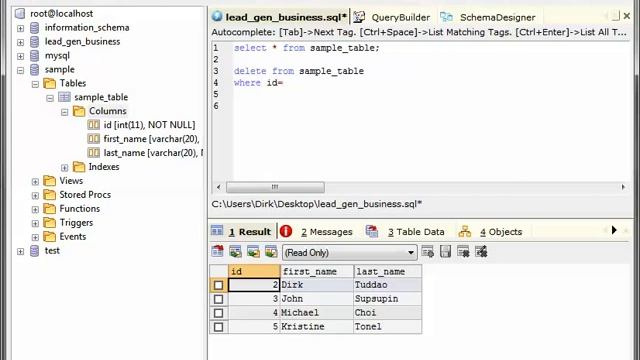640x360 pixels.
Task: Click the floppy disk save icon in result toolbar
Action: click(445, 252)
